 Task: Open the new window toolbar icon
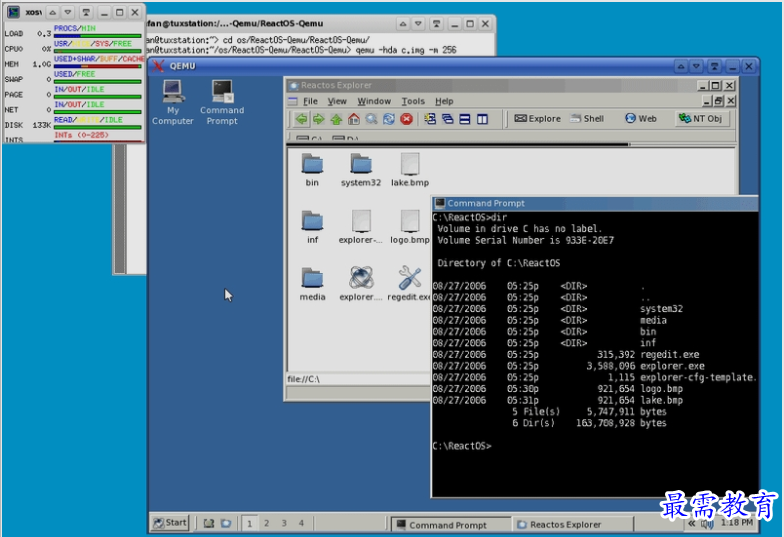click(430, 119)
